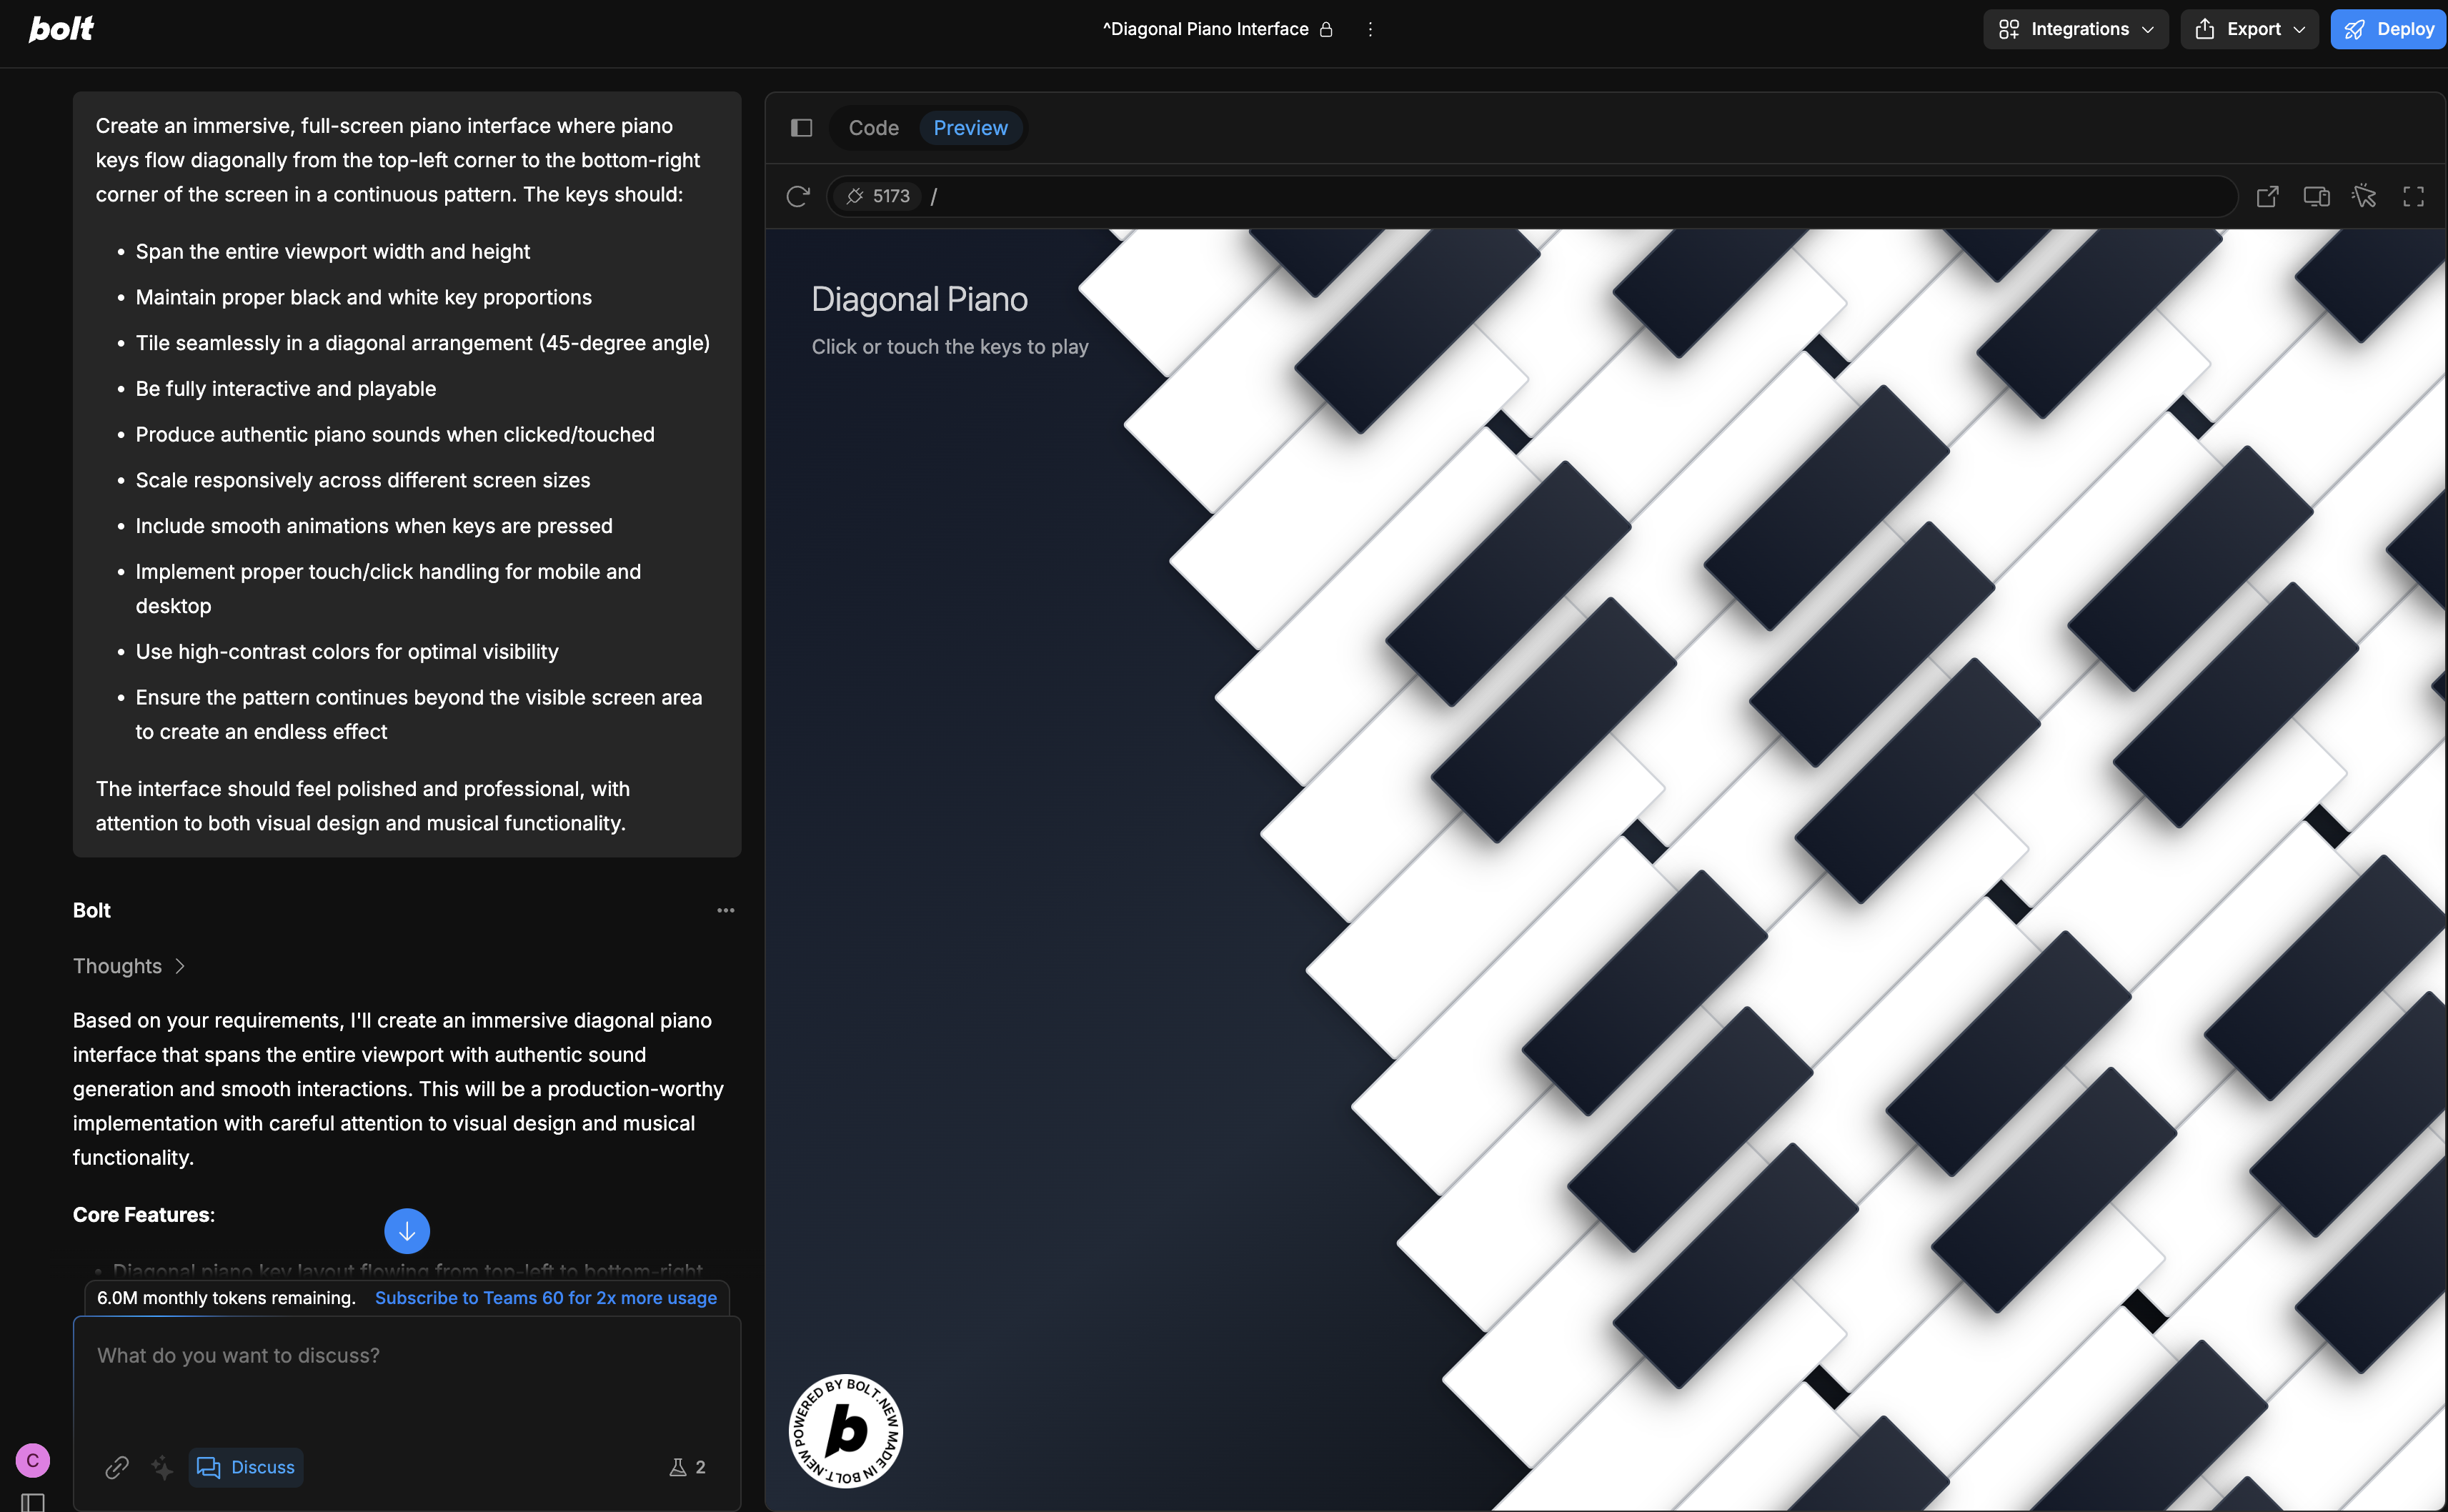Click the attach file paperclip icon
This screenshot has height=1512, width=2448.
pos(117,1467)
